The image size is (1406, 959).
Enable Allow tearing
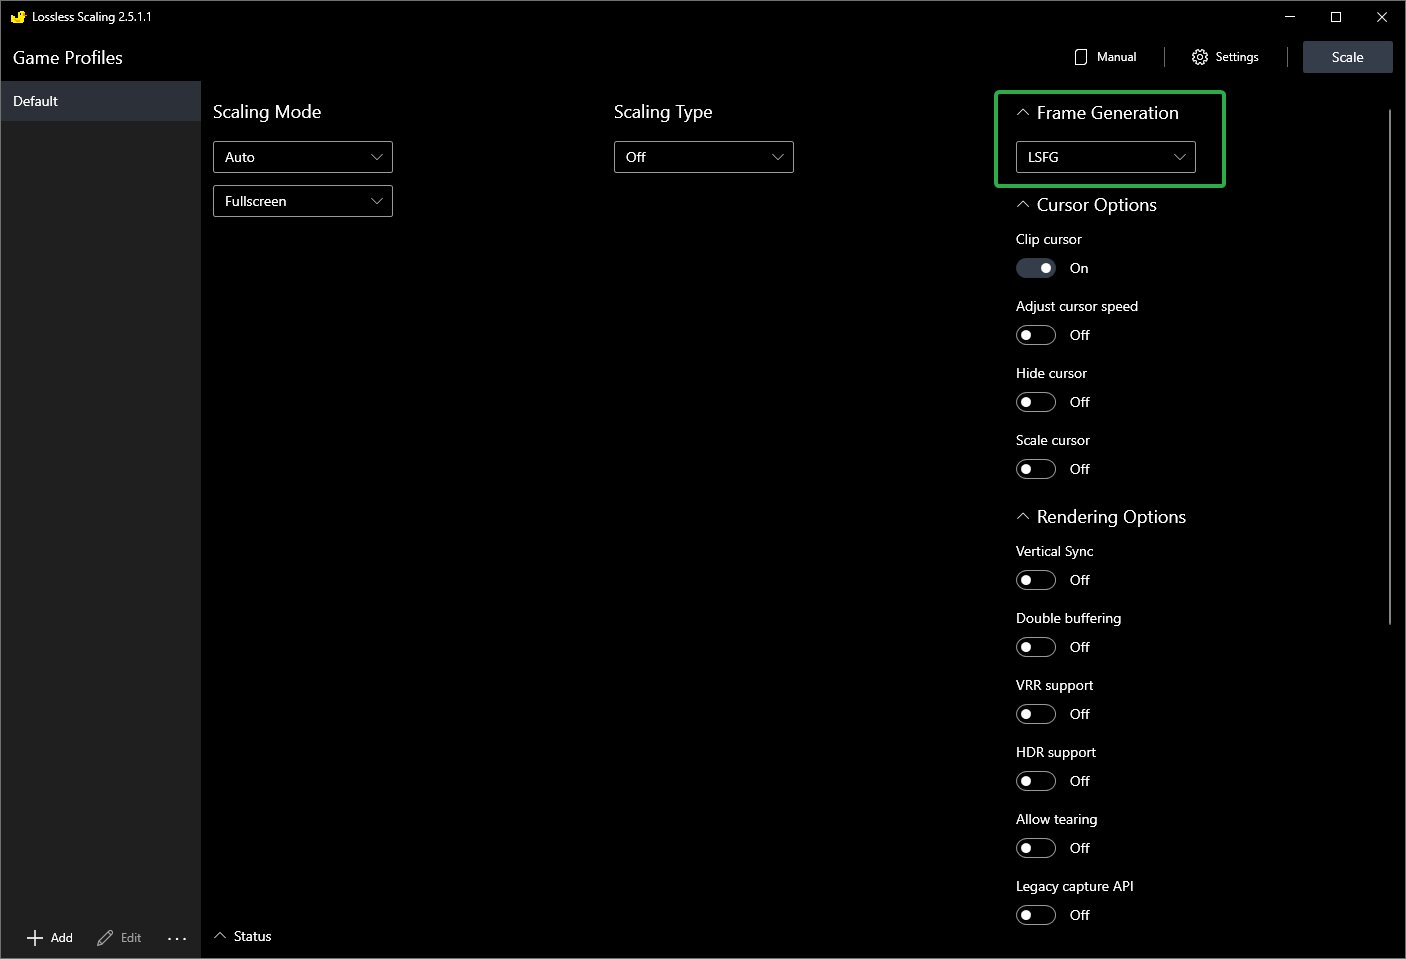point(1035,847)
